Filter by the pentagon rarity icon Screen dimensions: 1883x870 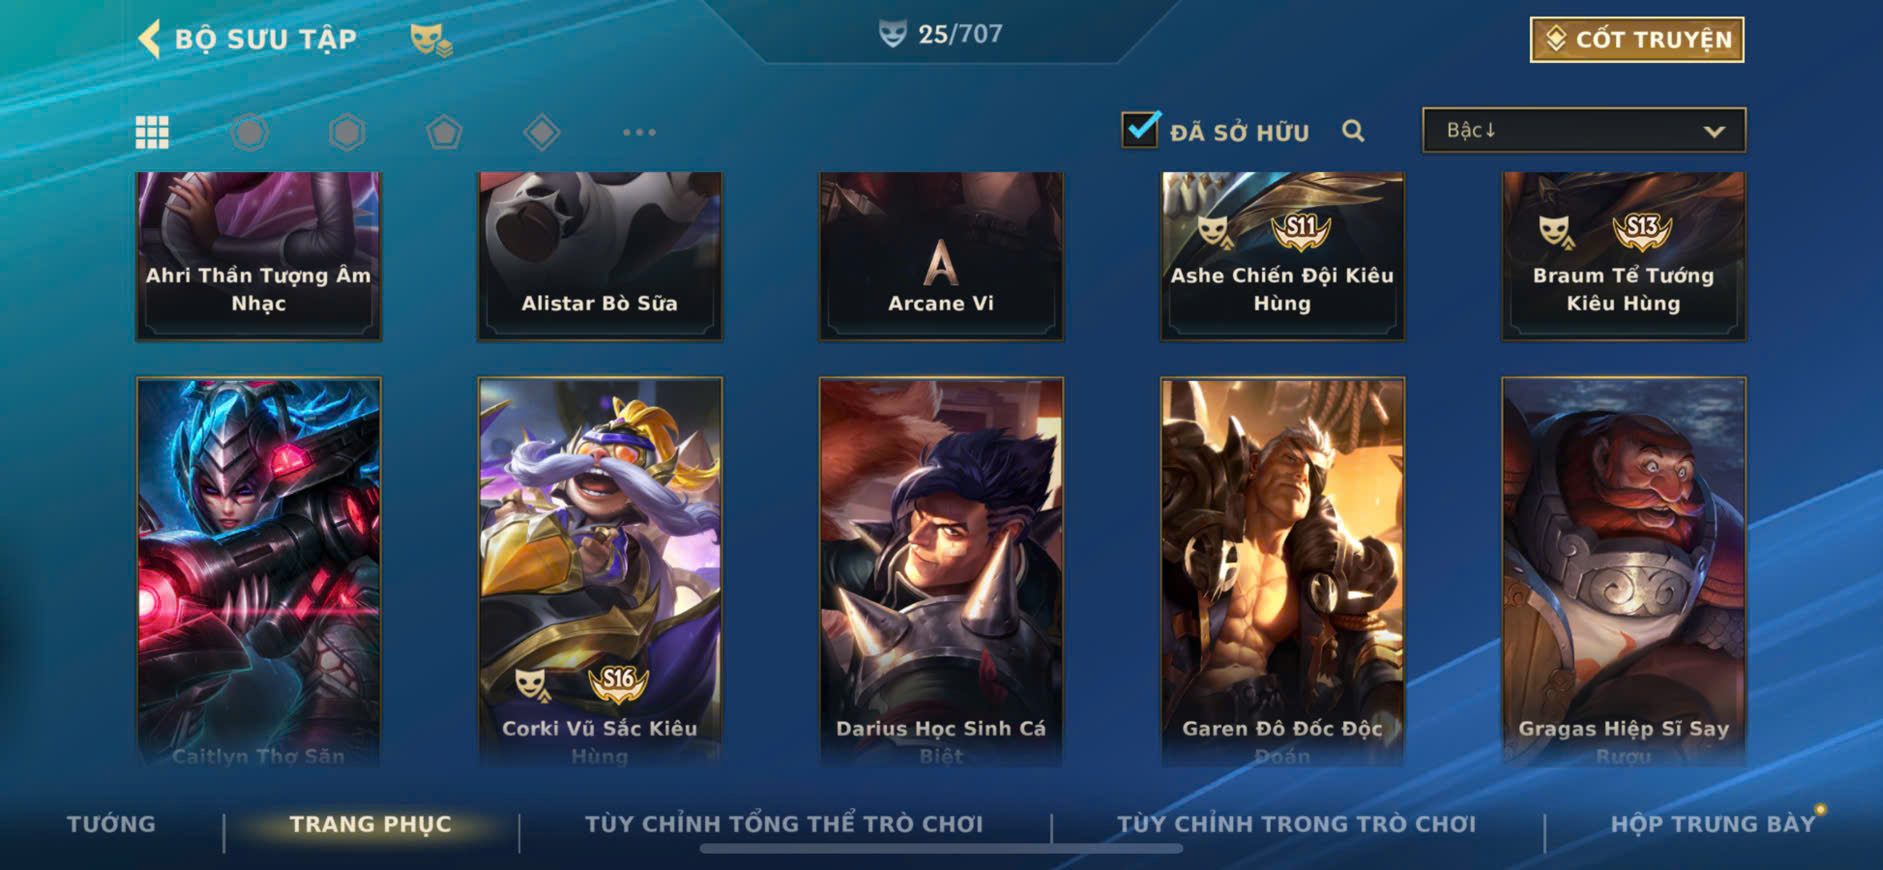(x=444, y=132)
